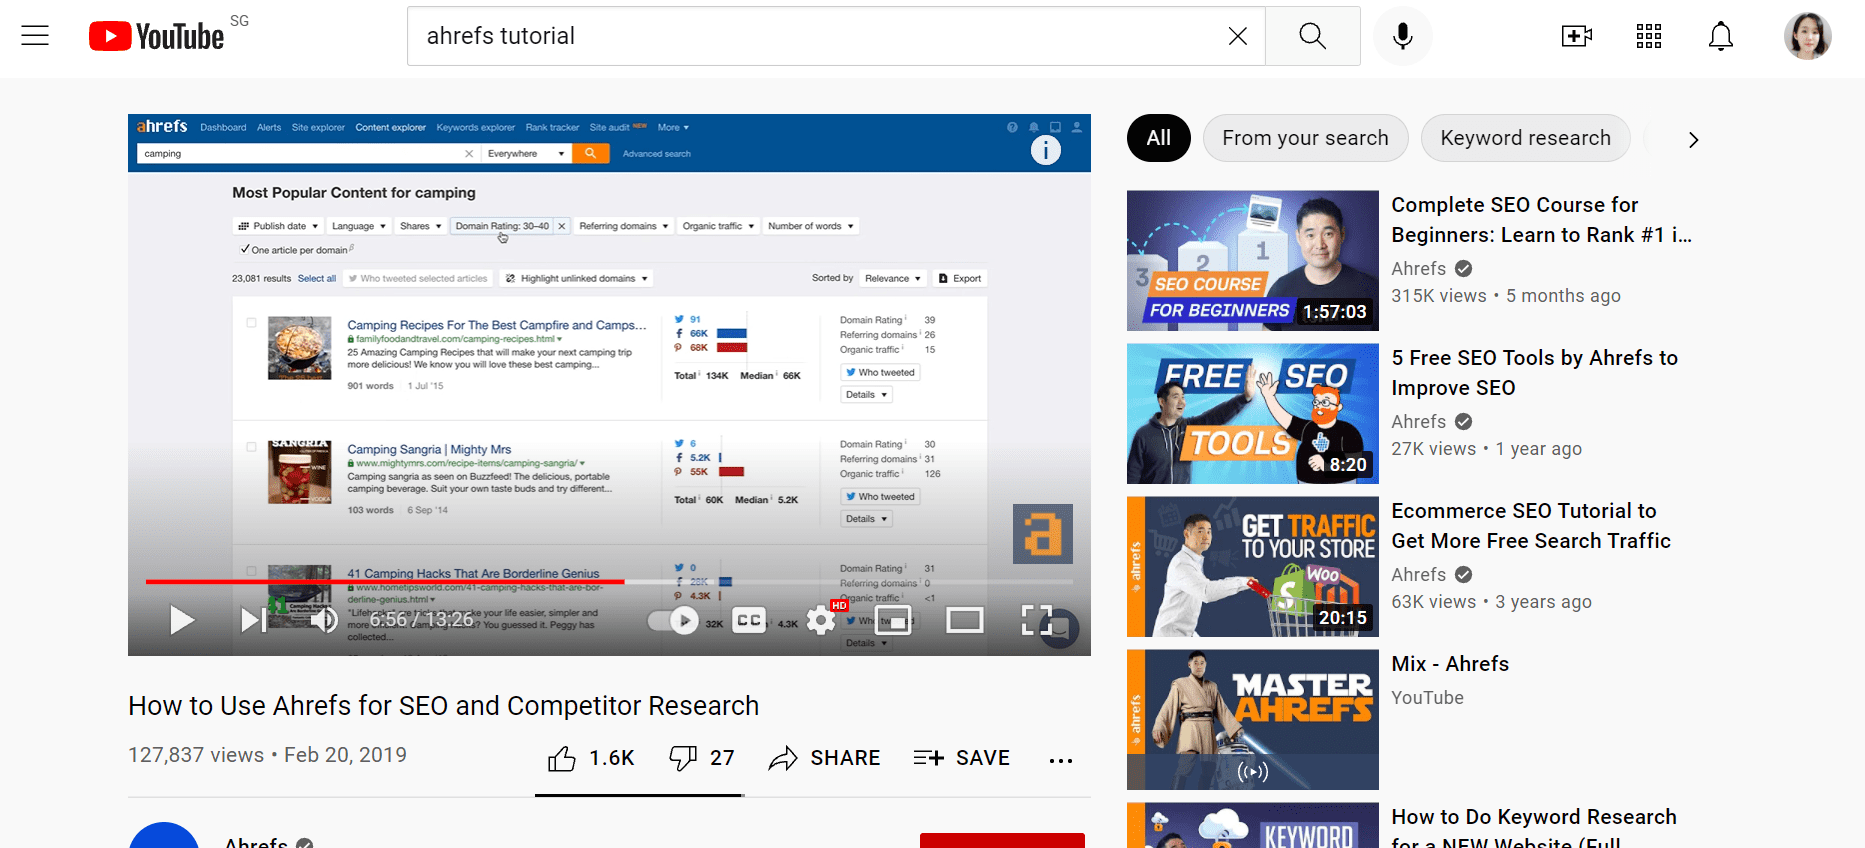Enable miniplayer mode
Image resolution: width=1865 pixels, height=848 pixels.
click(x=893, y=620)
